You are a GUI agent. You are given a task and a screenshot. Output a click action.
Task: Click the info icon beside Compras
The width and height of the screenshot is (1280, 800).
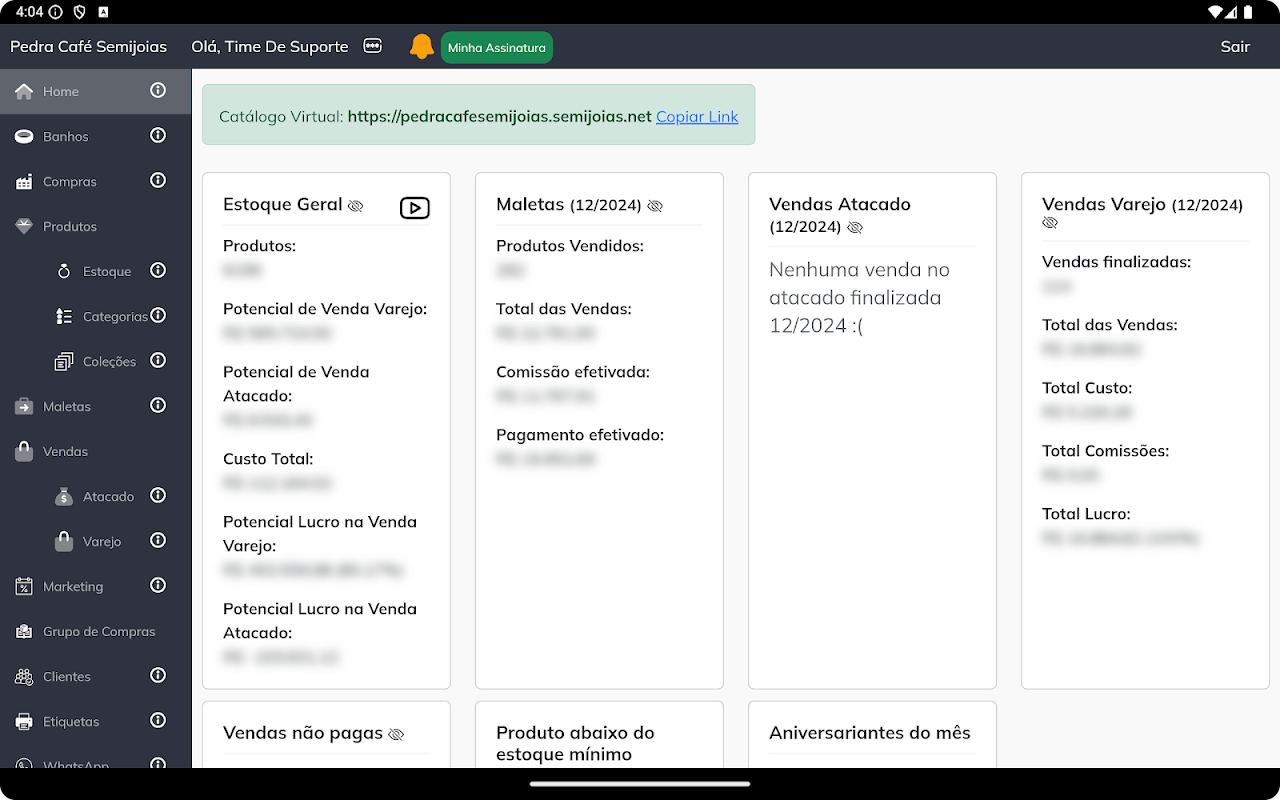pyautogui.click(x=158, y=180)
